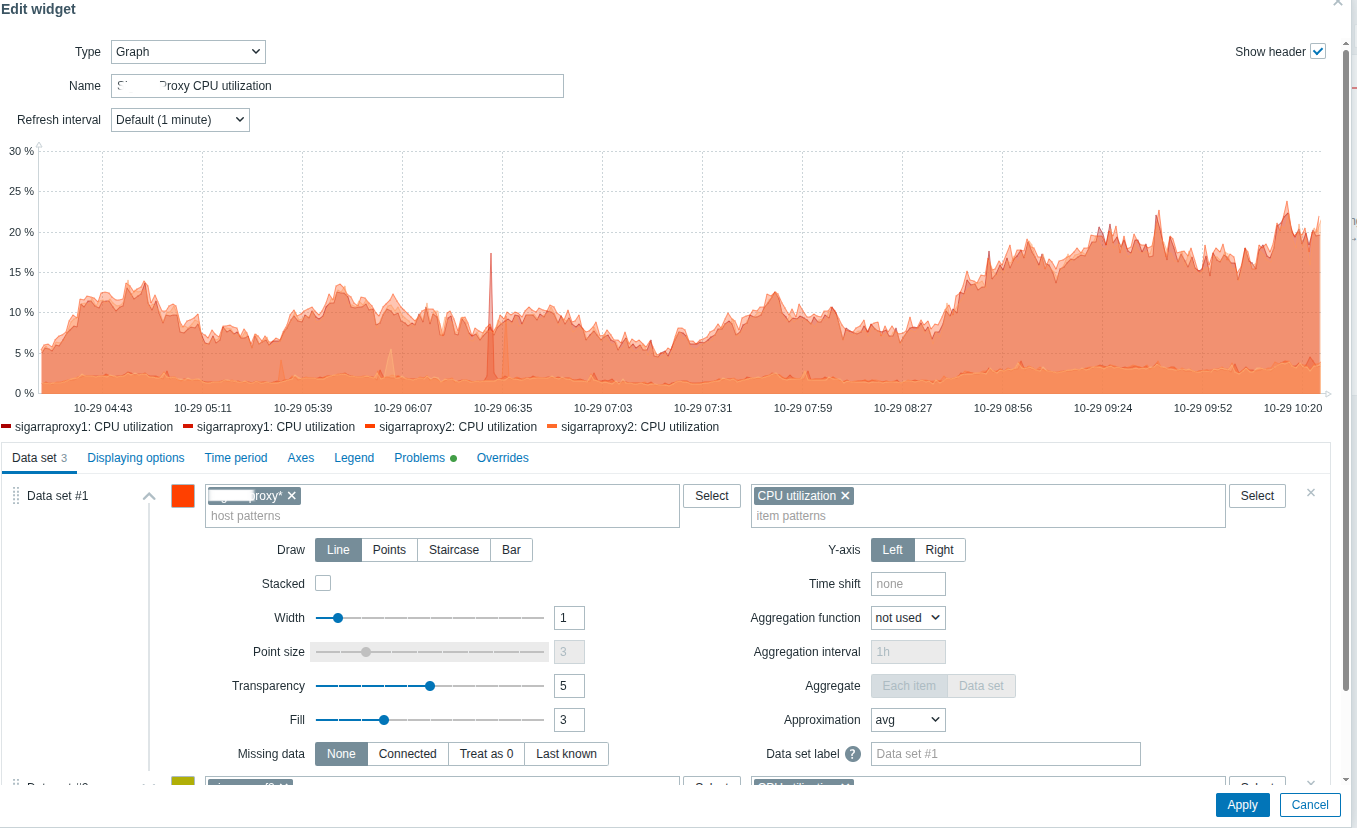This screenshot has height=828, width=1357.
Task: Choose Staircase draw style
Action: tap(454, 550)
